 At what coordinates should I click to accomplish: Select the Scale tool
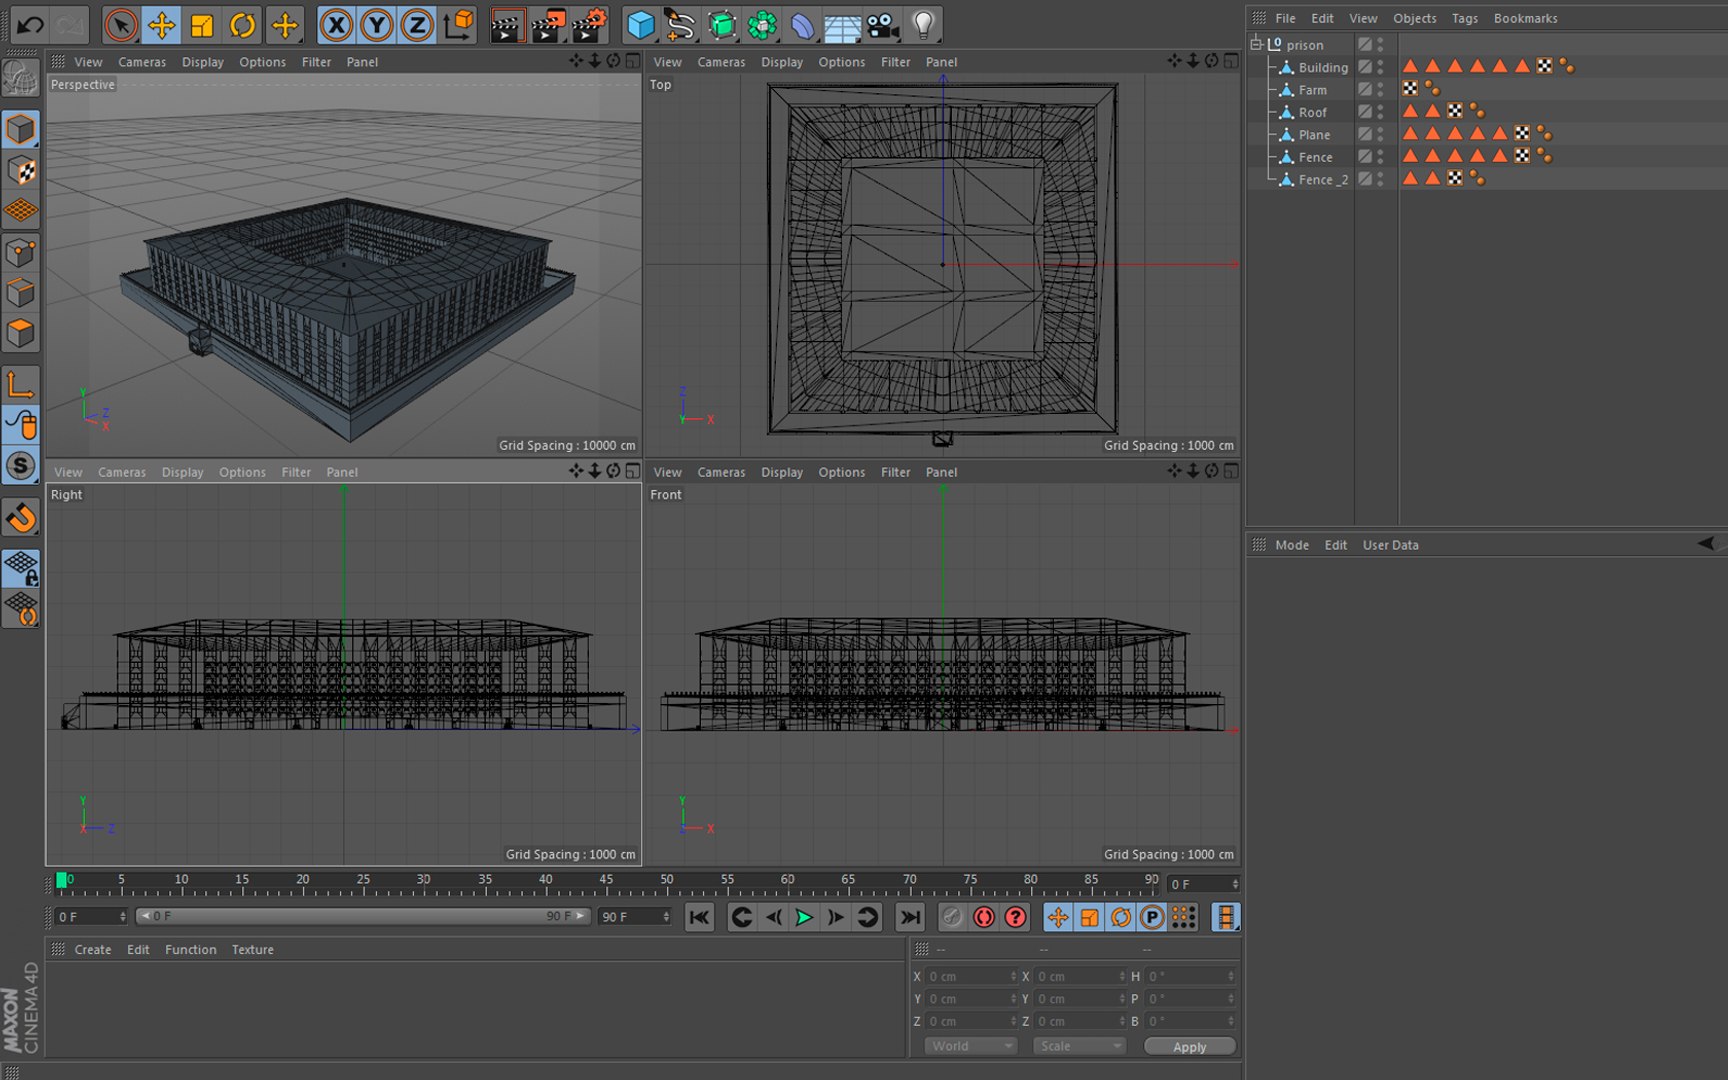point(202,25)
